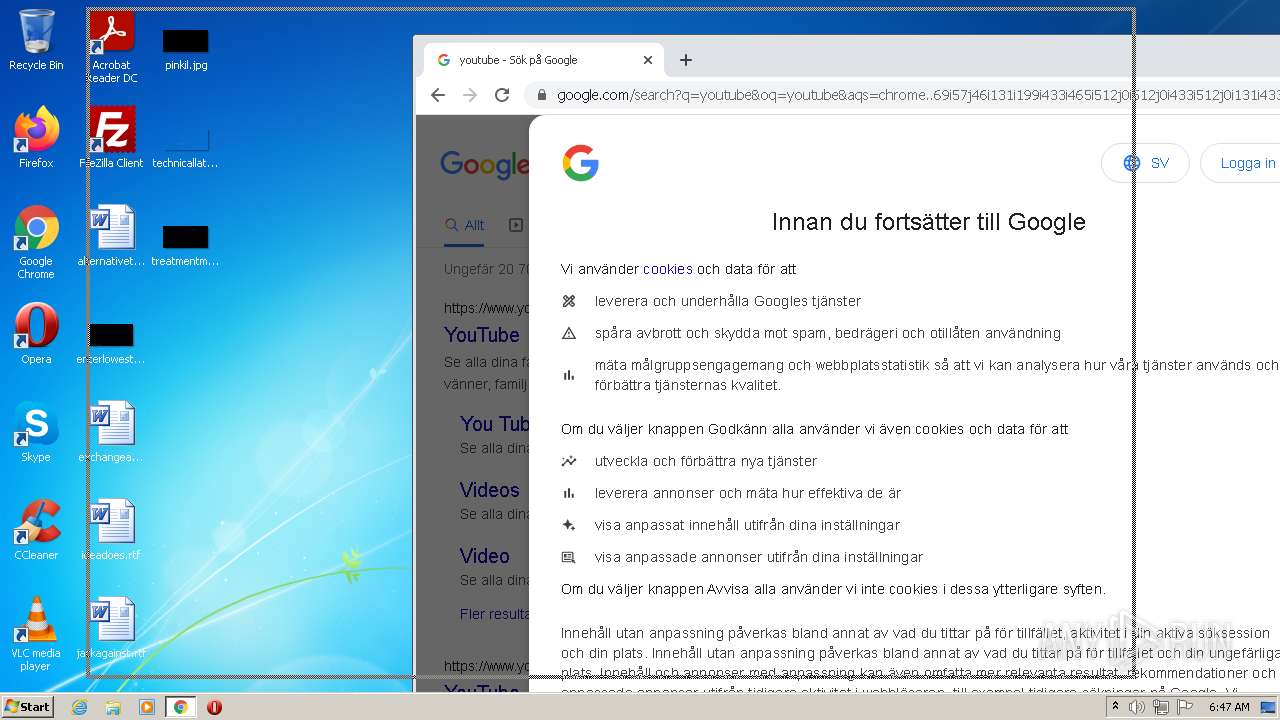Screen dimensions: 1280x720
Task: Open the volume speaker tray icon
Action: click(x=1137, y=707)
